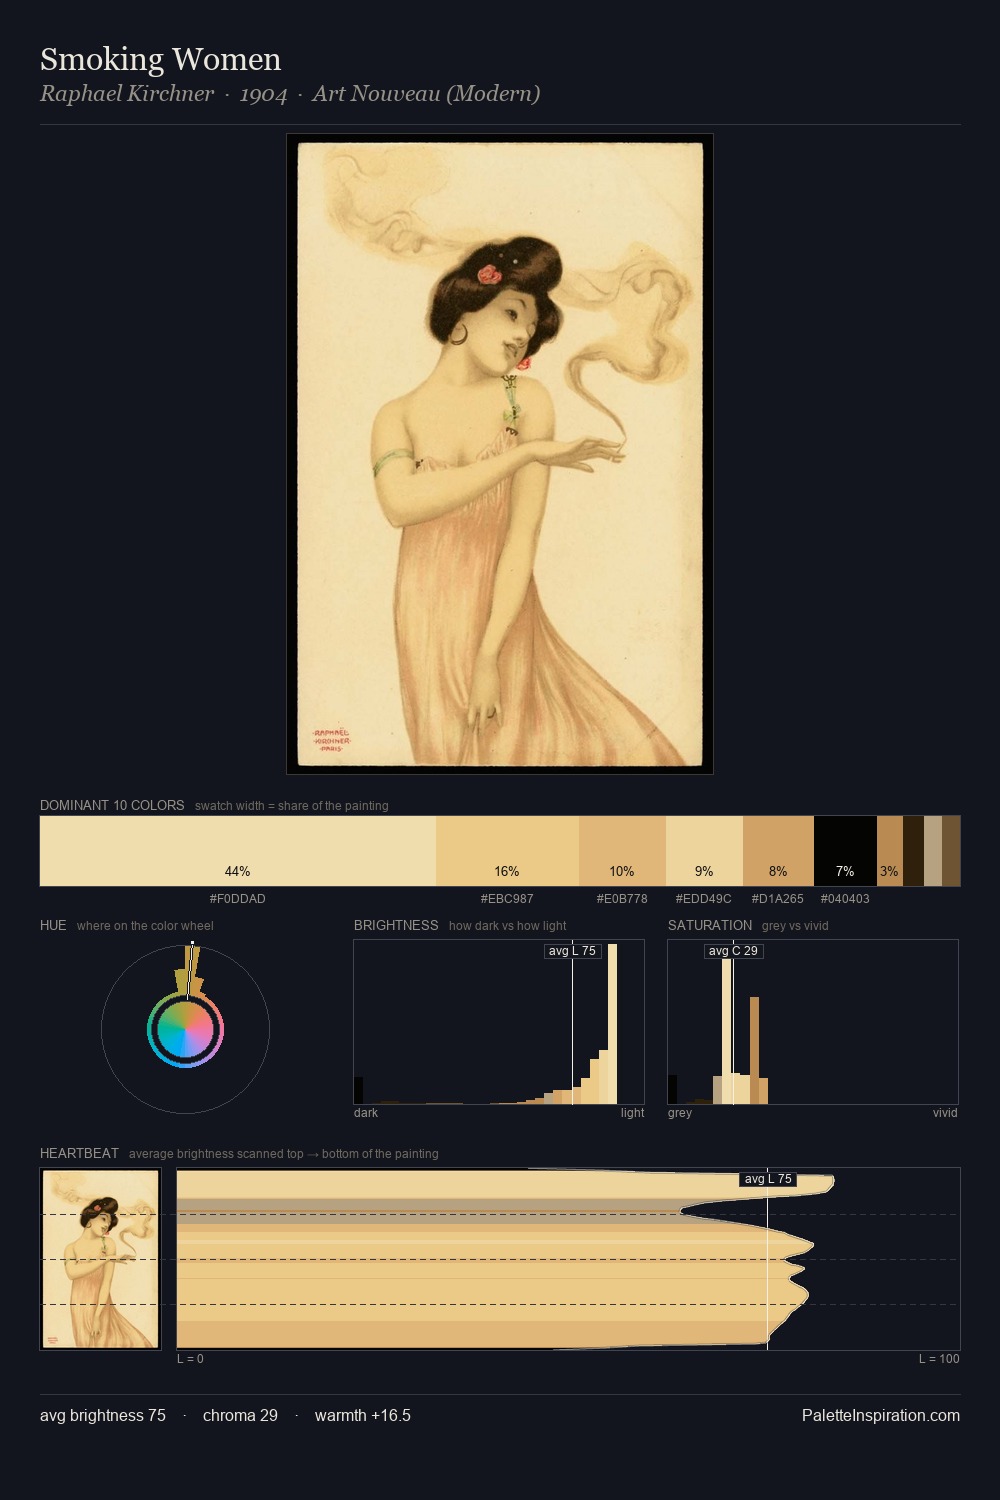Click the L = 100 axis label

[x=939, y=1359]
